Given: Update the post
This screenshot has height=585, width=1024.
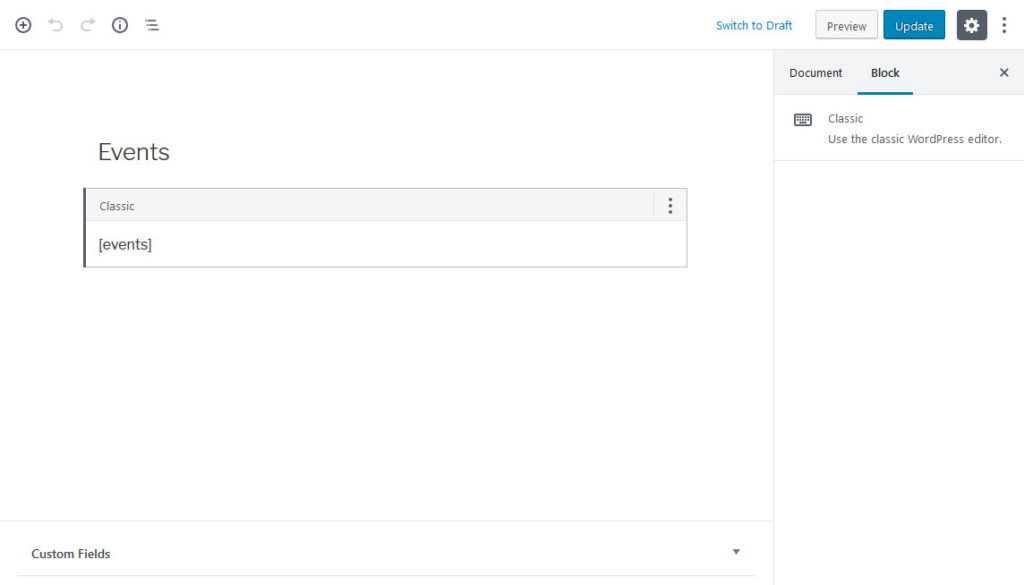Looking at the screenshot, I should 913,25.
